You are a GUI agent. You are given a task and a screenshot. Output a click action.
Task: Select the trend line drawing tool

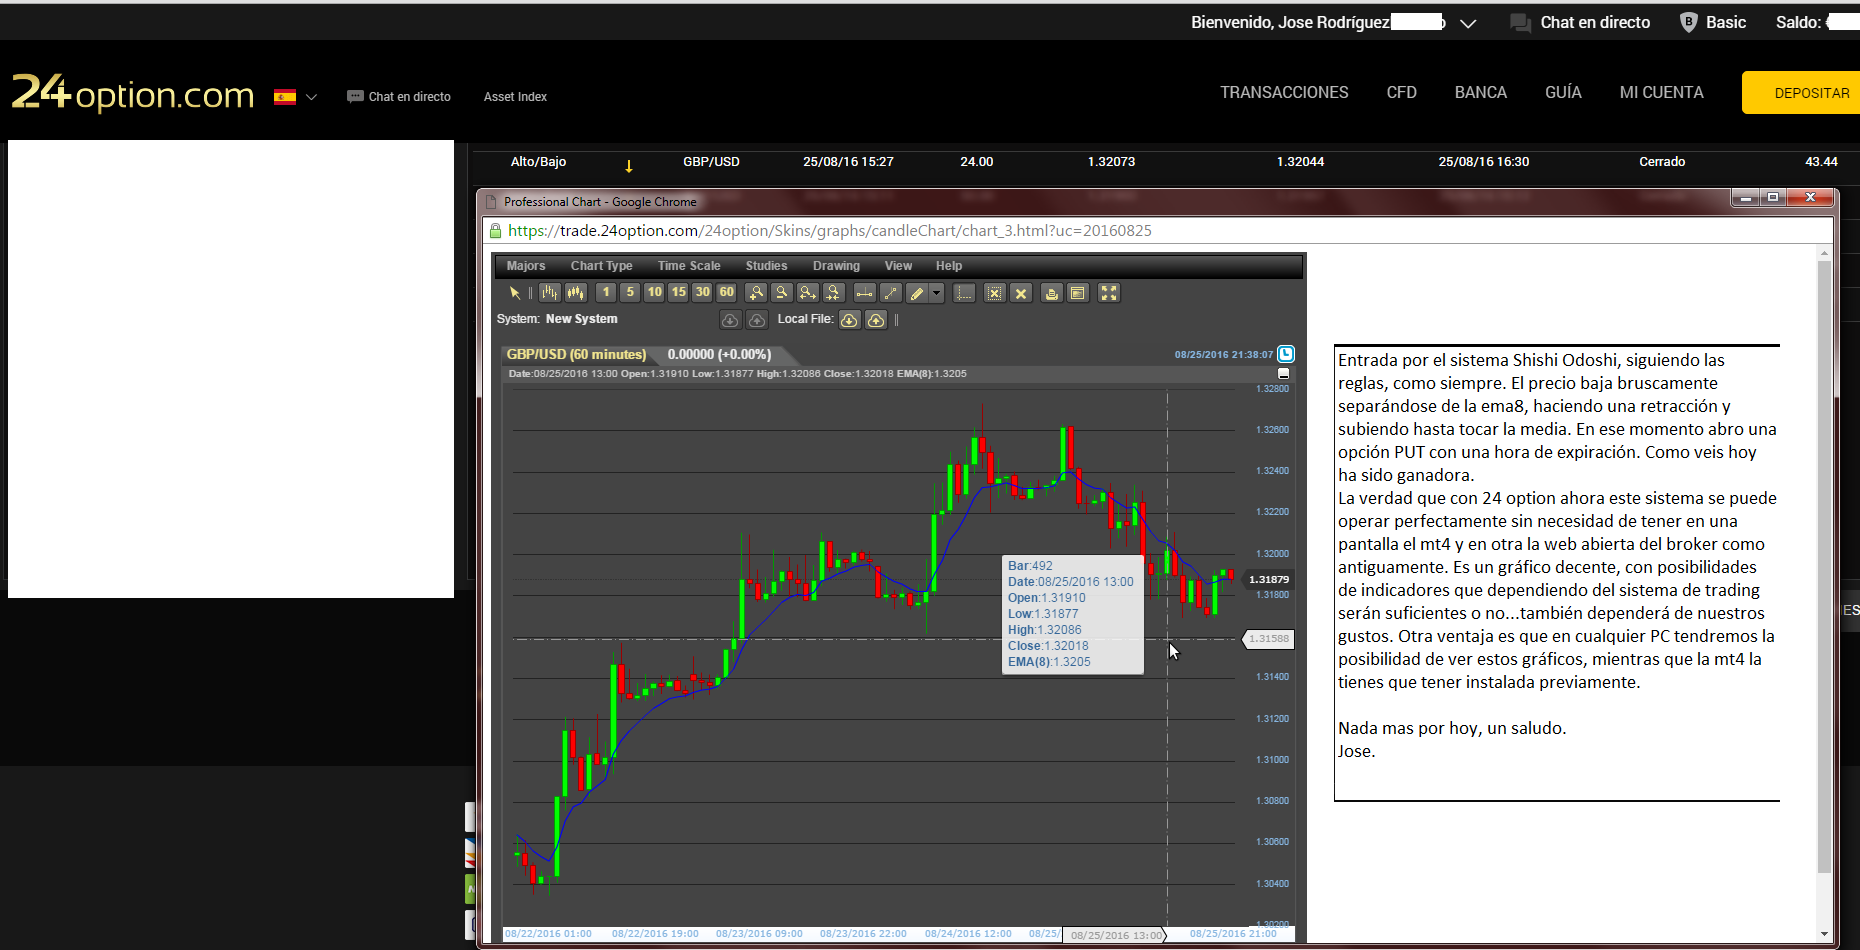point(891,293)
